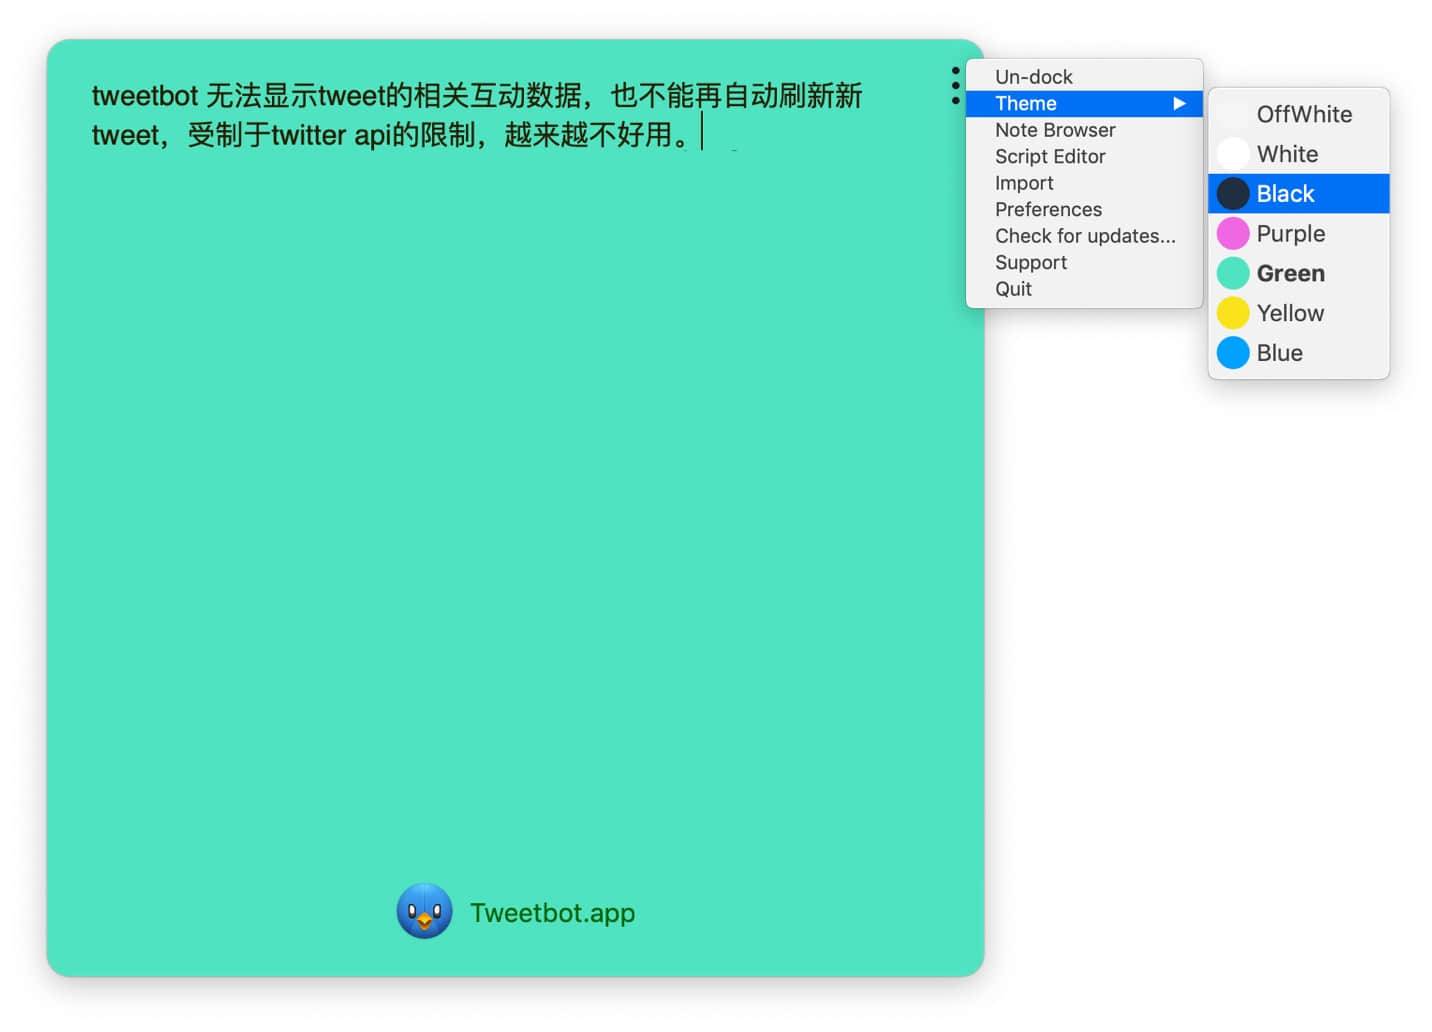This screenshot has height=1032, width=1432.
Task: Click the note text starting 'tweetbot 无法显示'
Action: tap(477, 115)
